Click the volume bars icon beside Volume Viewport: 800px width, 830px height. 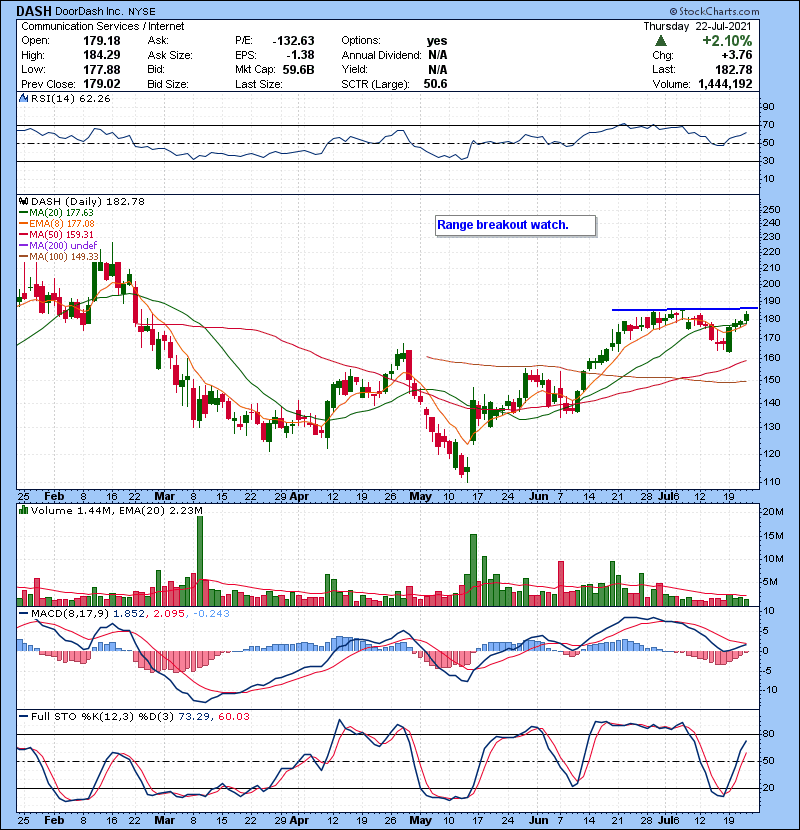[24, 510]
